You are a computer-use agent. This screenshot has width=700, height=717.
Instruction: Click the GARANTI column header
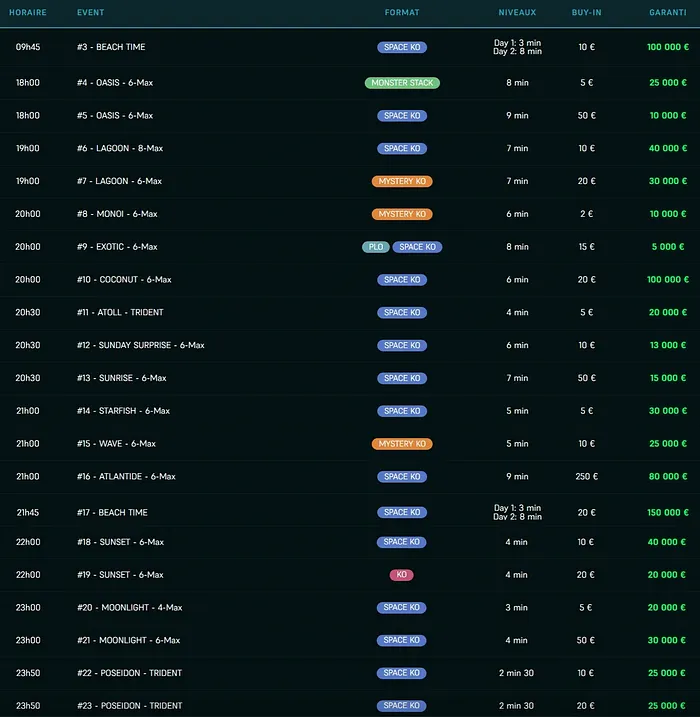[x=668, y=12]
